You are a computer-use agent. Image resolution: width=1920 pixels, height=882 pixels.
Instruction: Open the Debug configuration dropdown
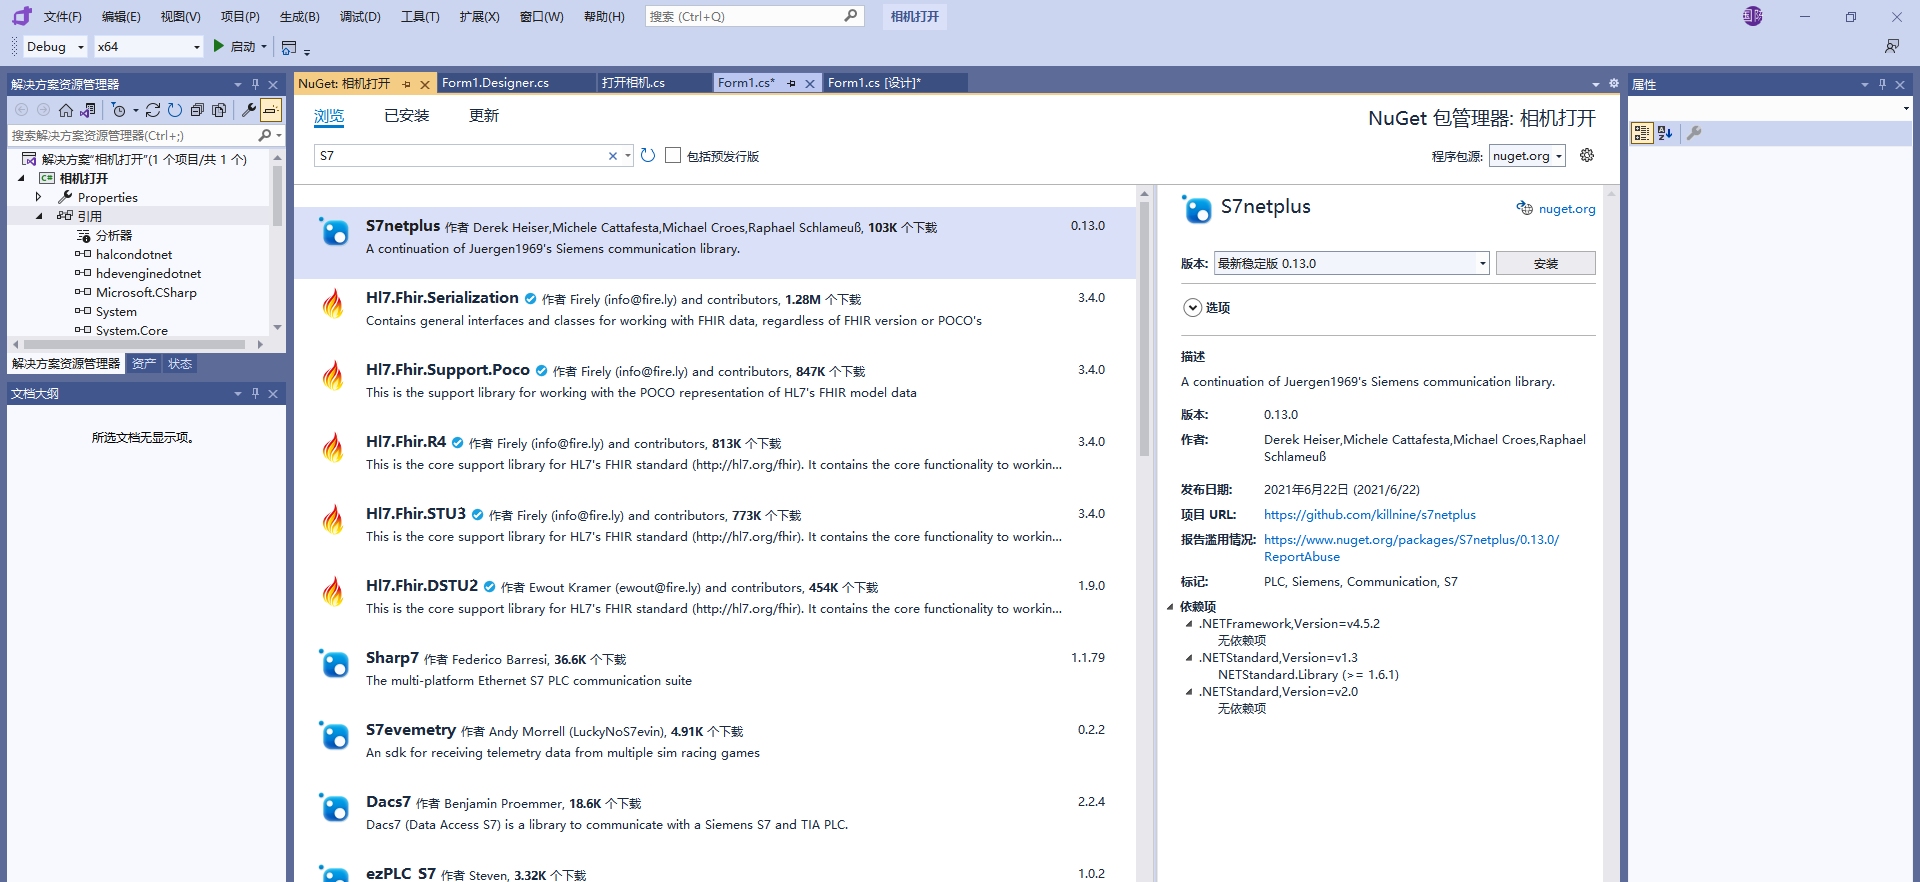(x=56, y=47)
